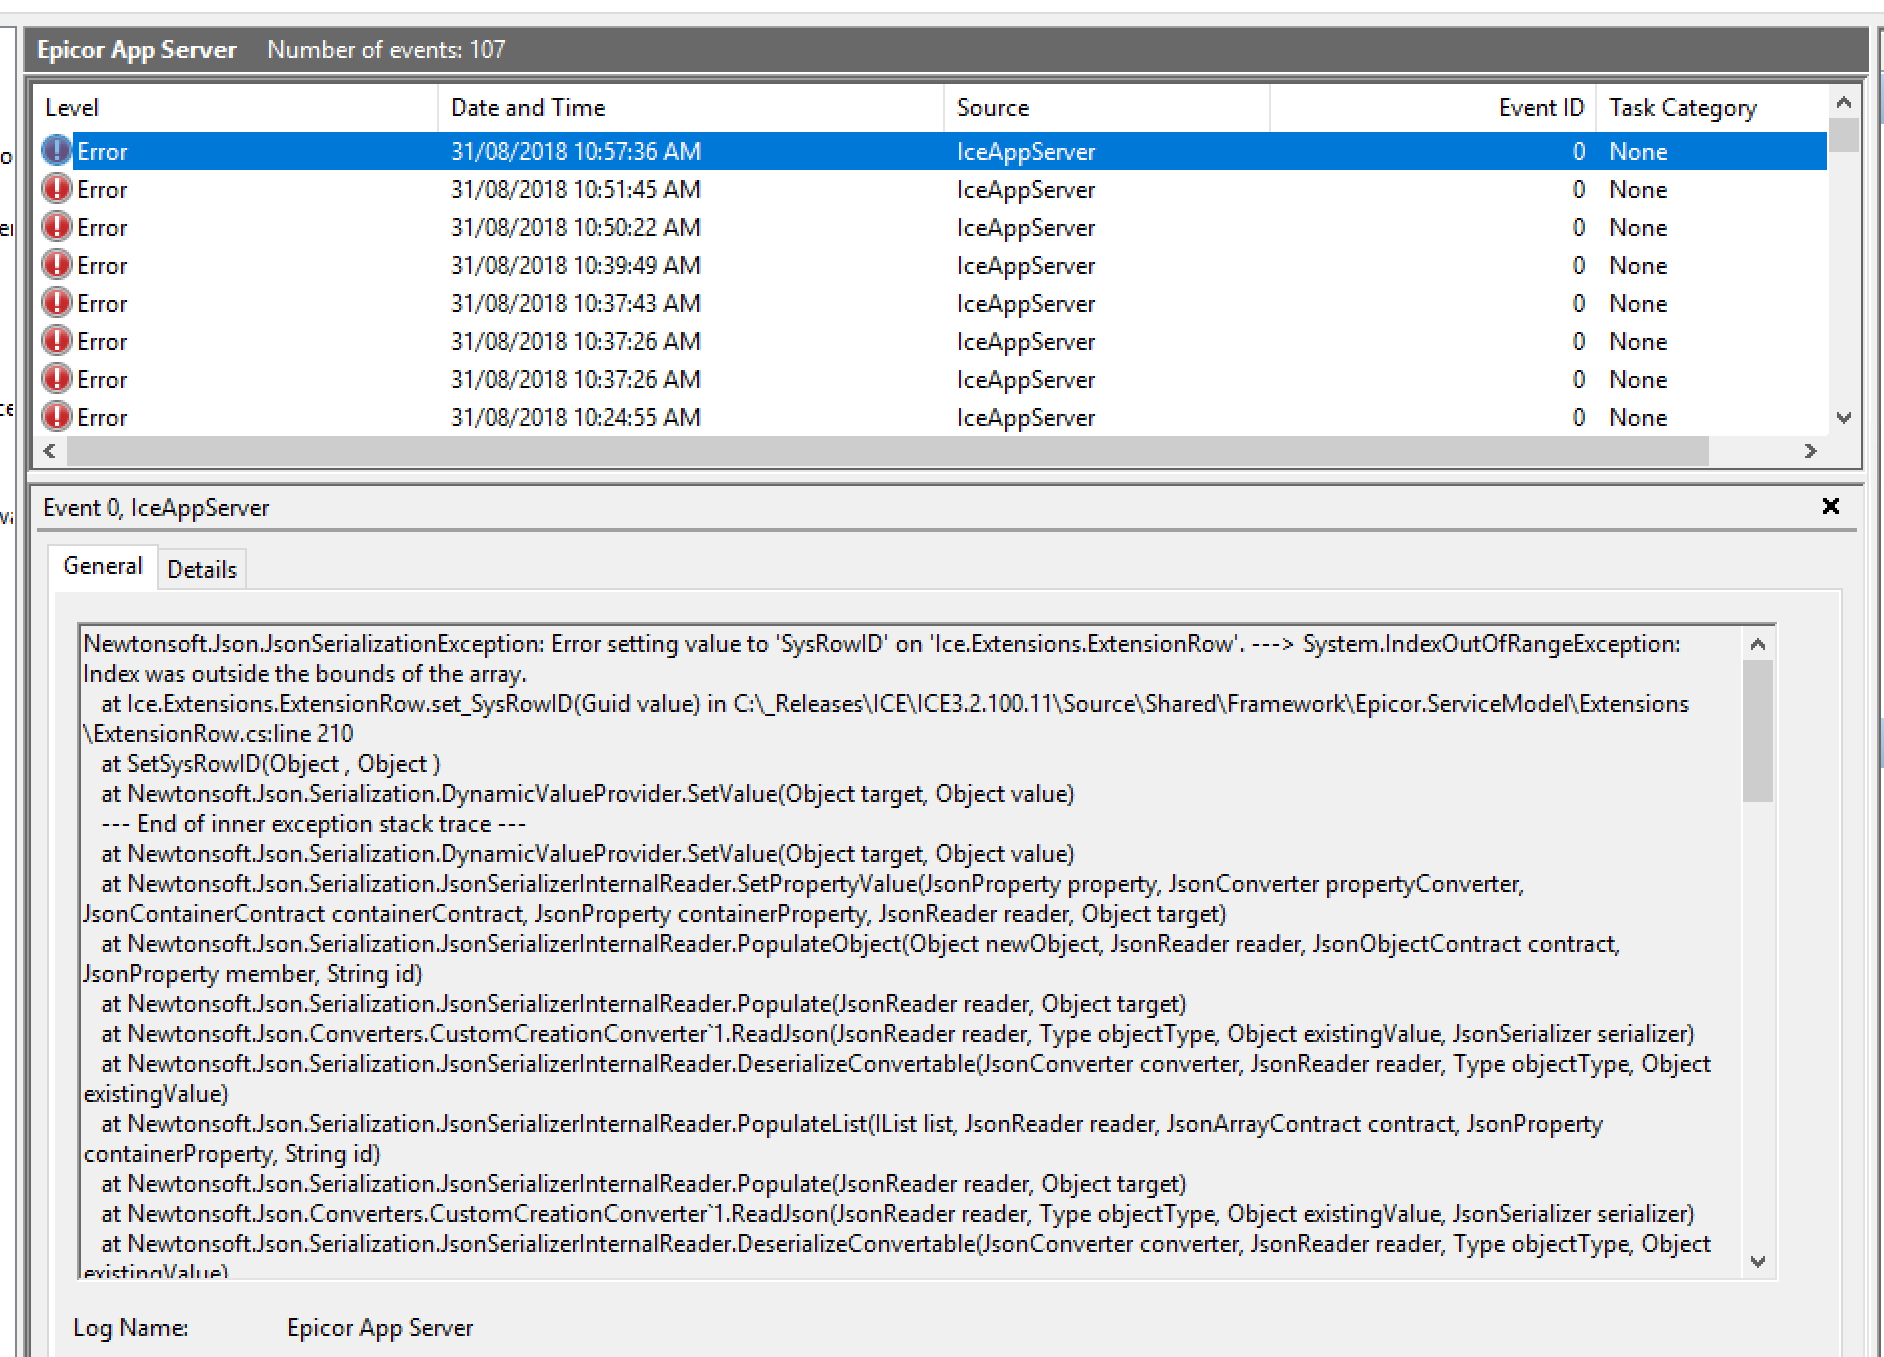
Task: Click the 'Epicor App Server' log name value
Action: point(380,1328)
